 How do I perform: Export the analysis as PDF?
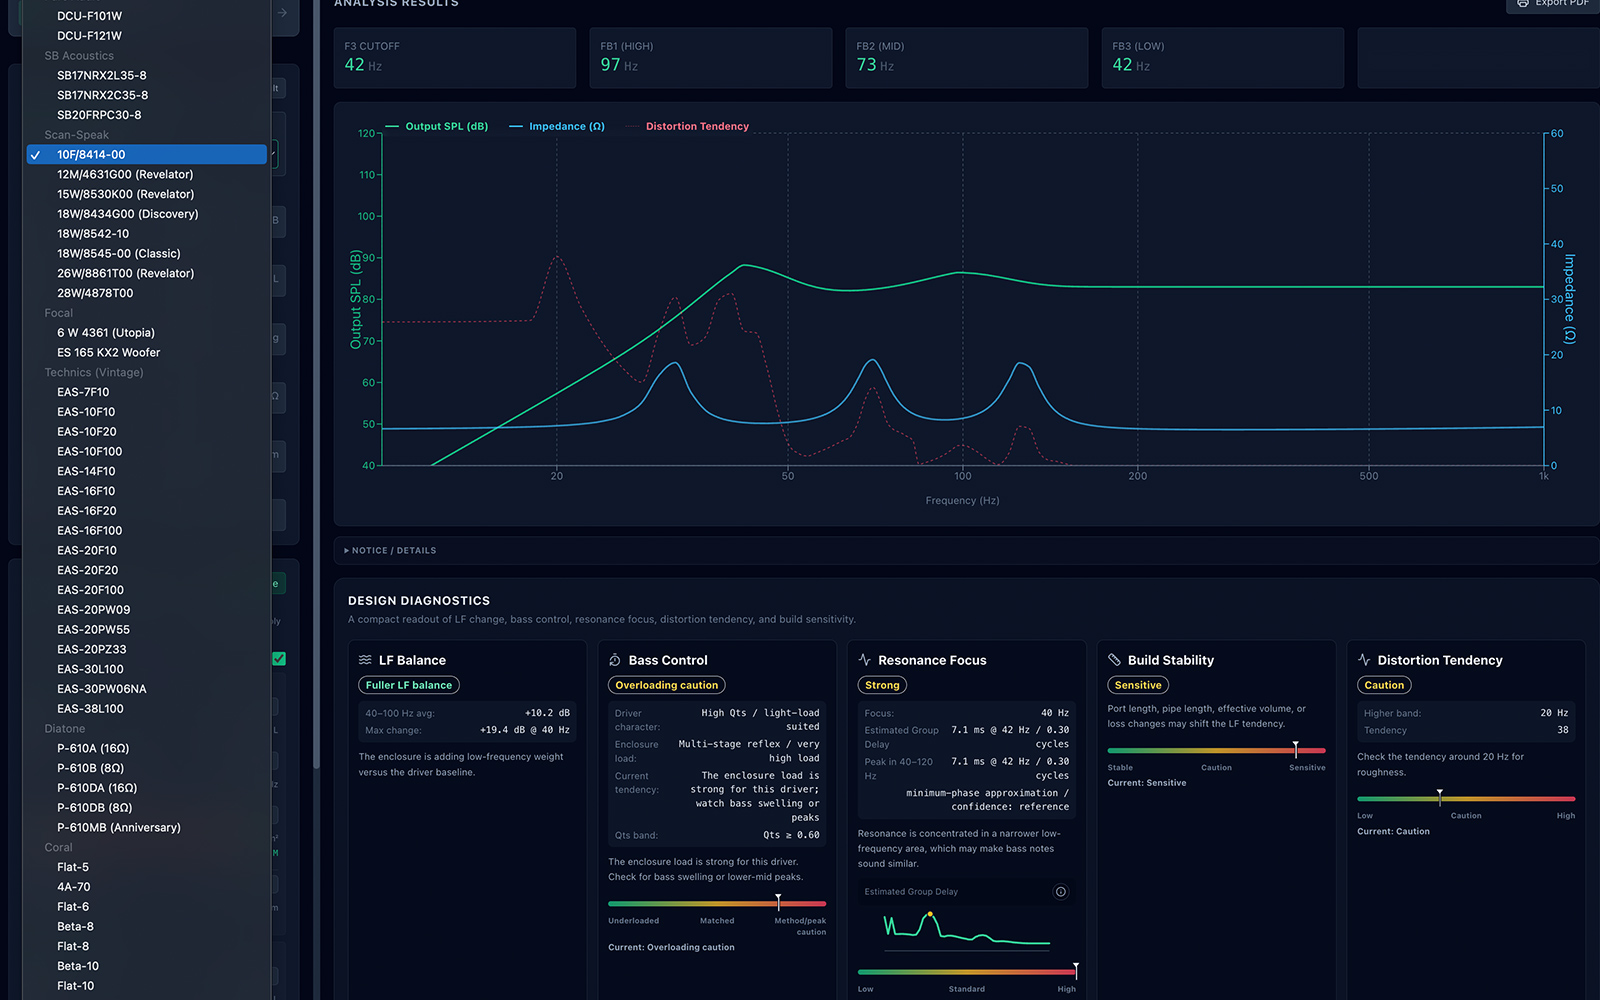point(1552,3)
